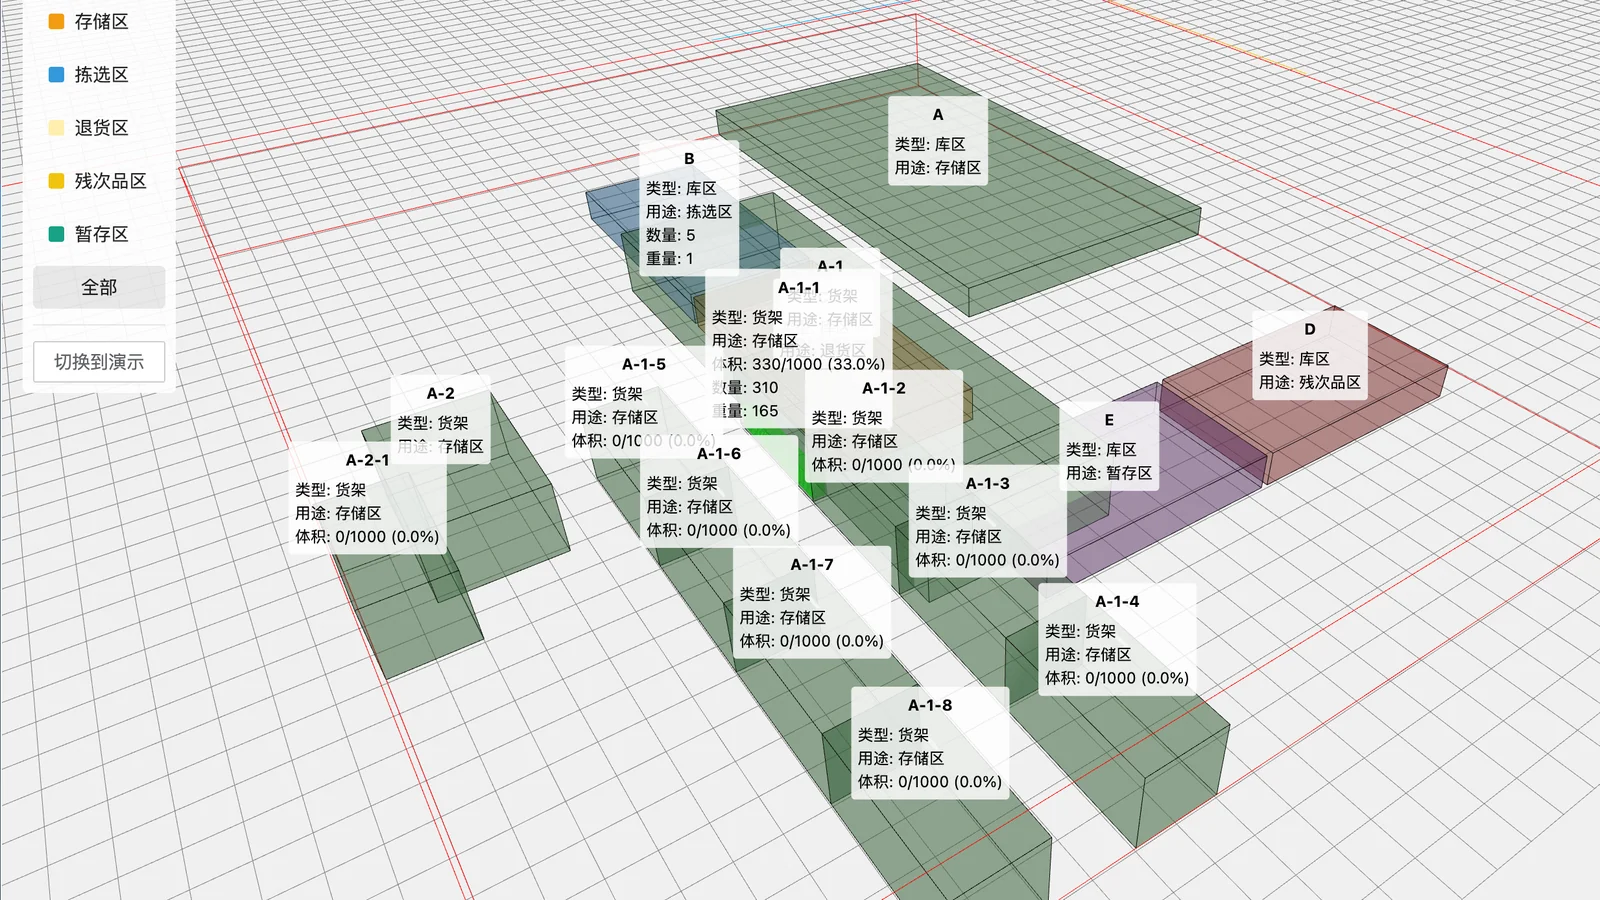
Task: Click the volume line in the A-1-4 card
Action: coord(1117,678)
